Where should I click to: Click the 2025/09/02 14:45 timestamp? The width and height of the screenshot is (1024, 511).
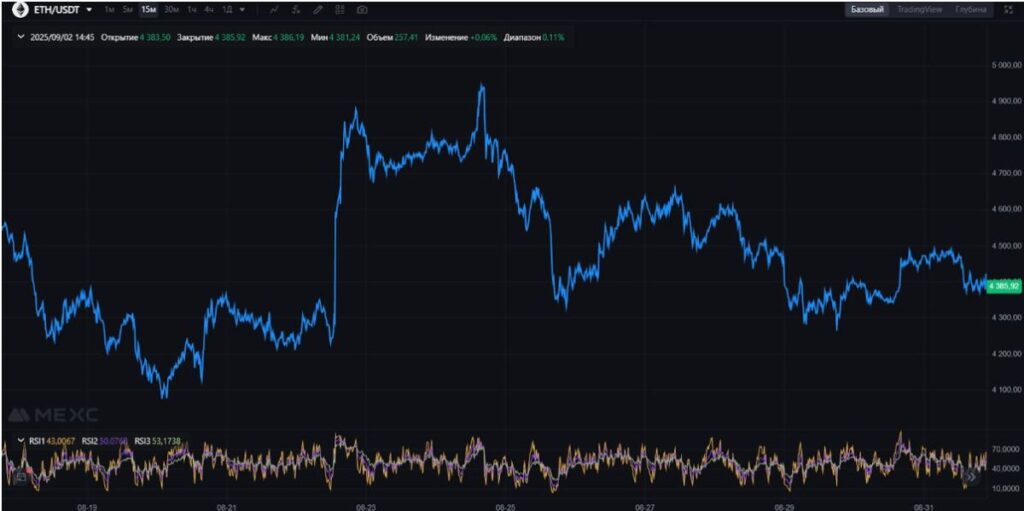pyautogui.click(x=62, y=38)
